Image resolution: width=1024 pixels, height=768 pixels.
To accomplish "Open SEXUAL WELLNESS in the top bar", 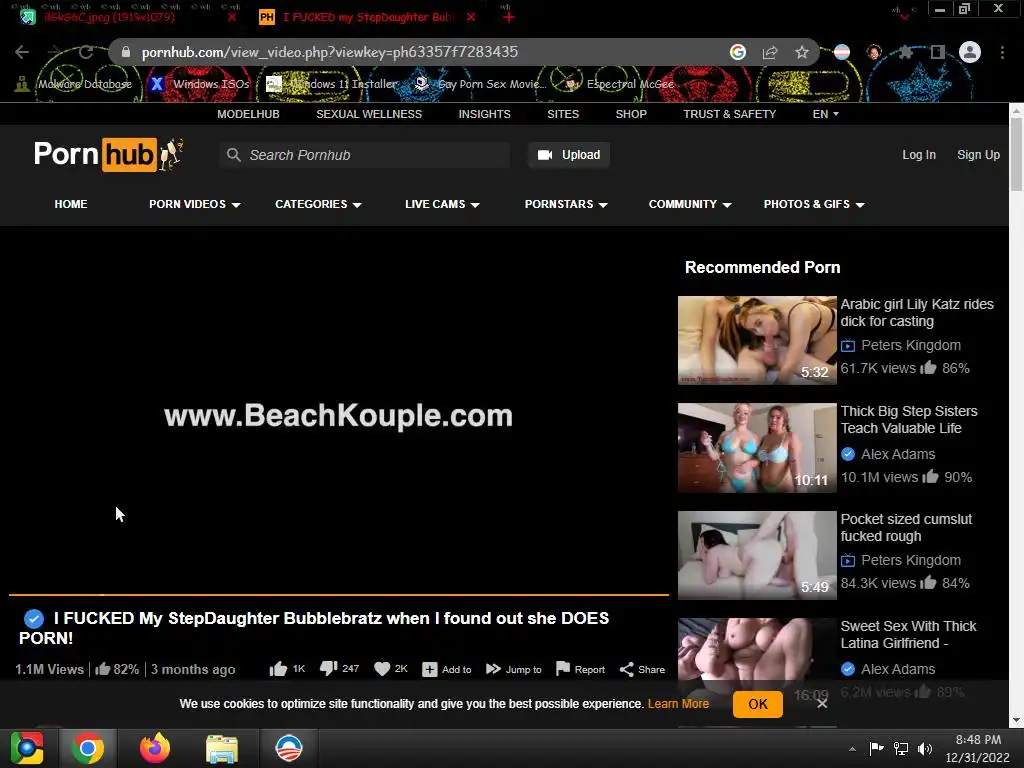I will tap(369, 114).
